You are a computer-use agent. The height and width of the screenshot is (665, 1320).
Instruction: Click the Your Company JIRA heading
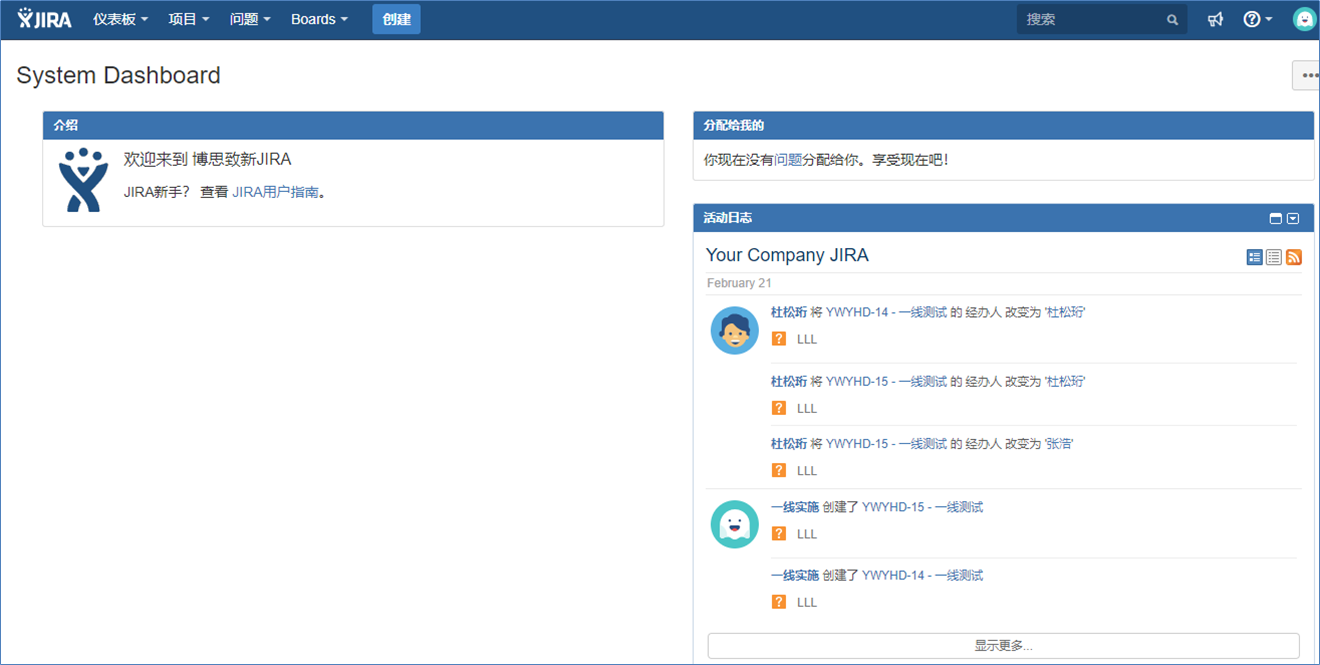[787, 255]
